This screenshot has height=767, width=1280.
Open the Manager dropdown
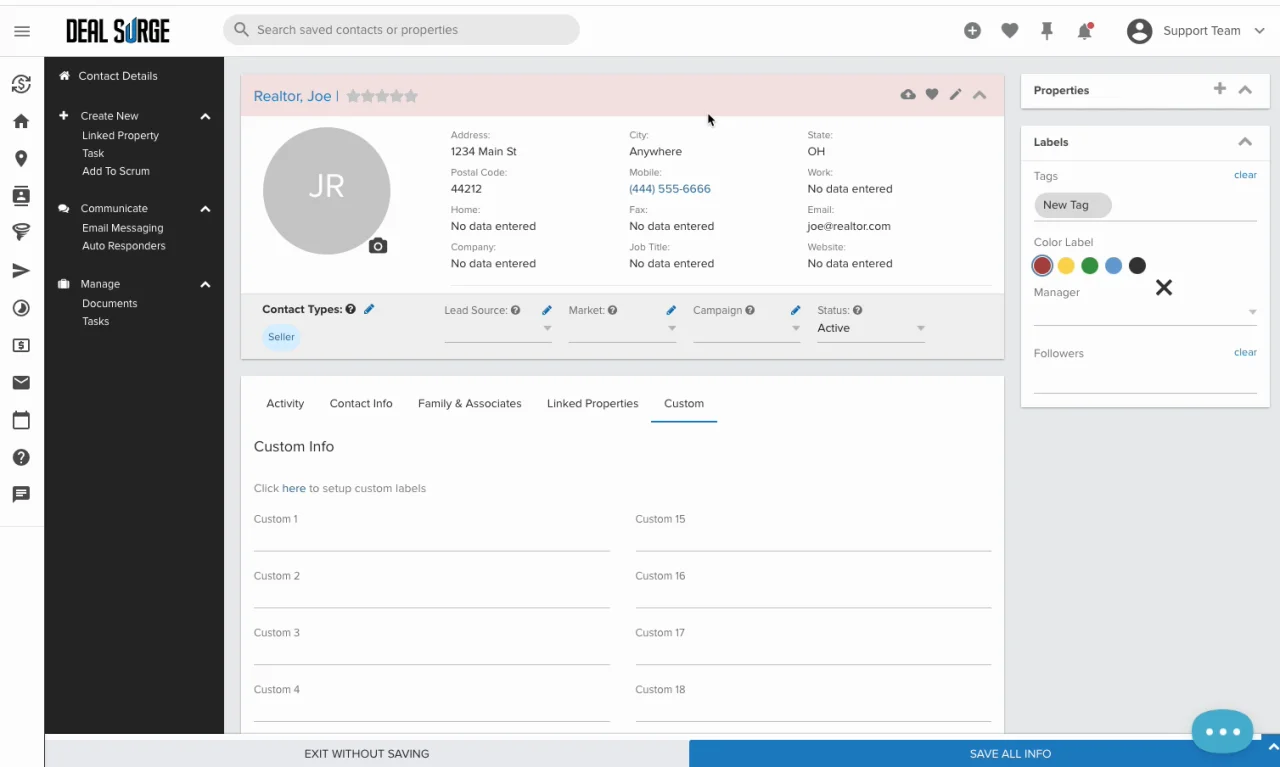[1145, 313]
